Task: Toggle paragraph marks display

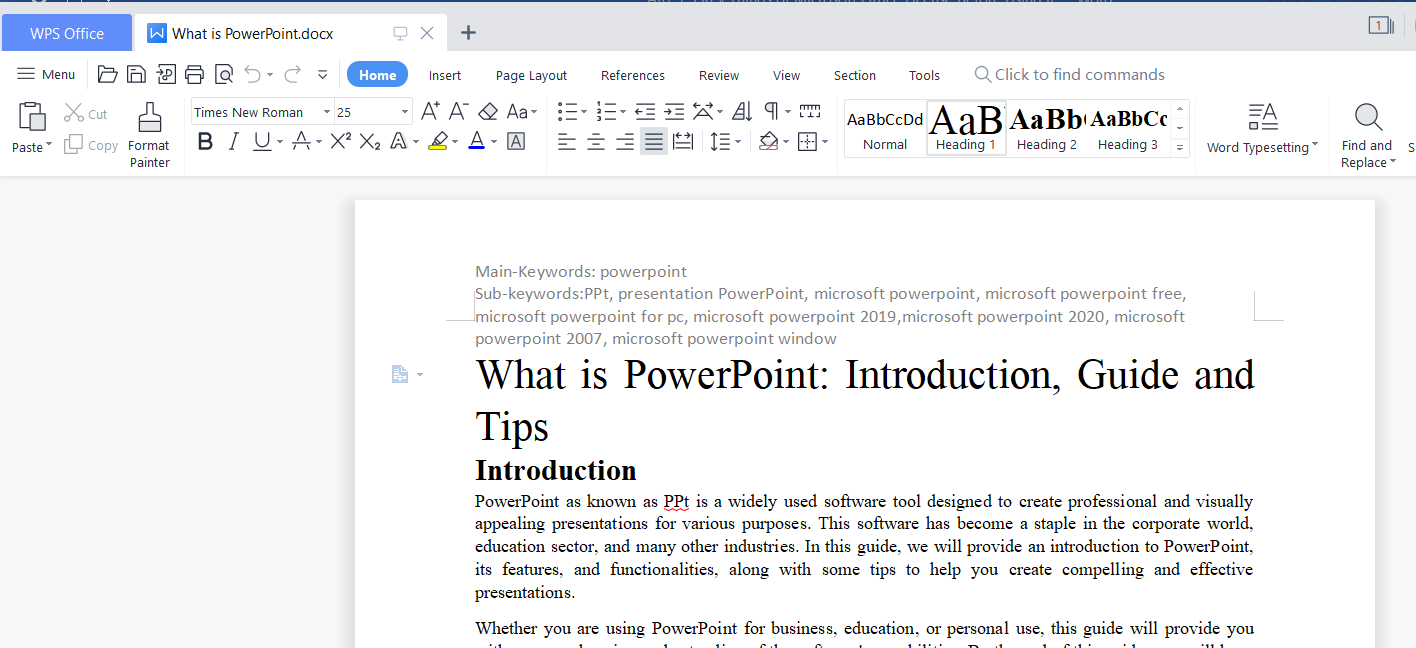Action: point(772,111)
